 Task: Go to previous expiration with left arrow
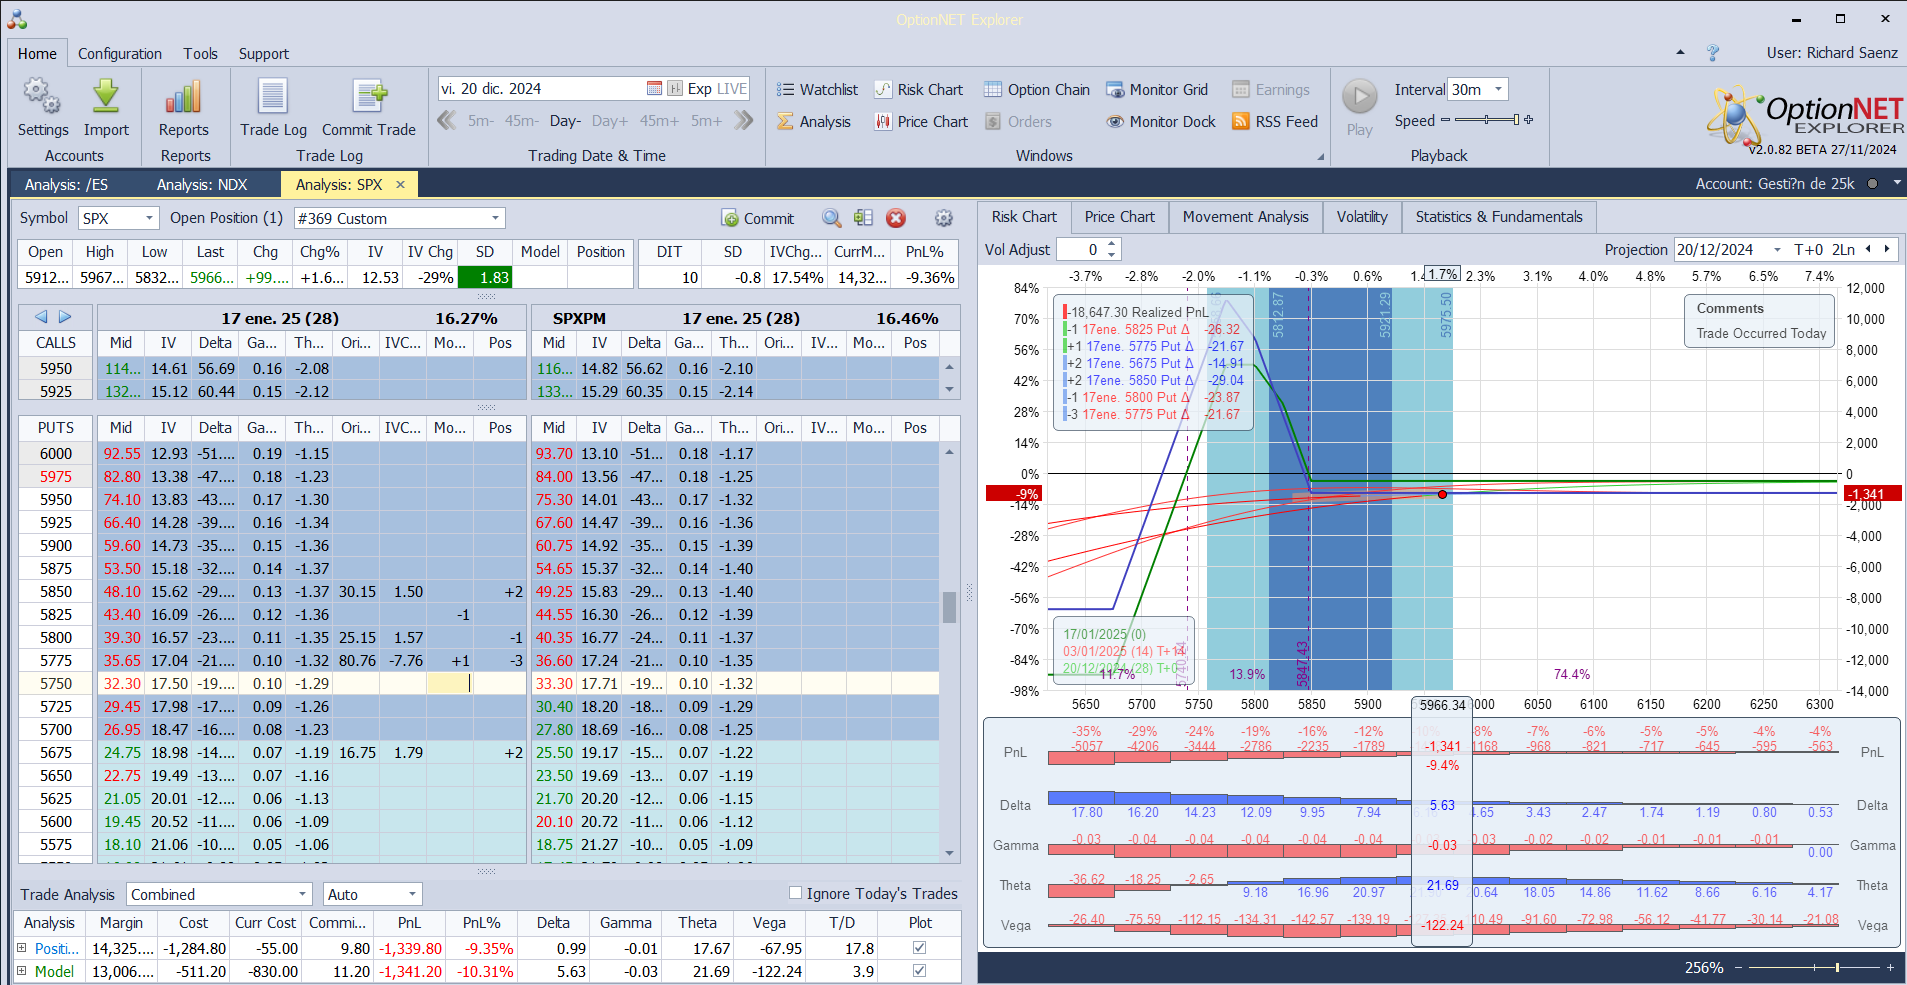pyautogui.click(x=41, y=317)
